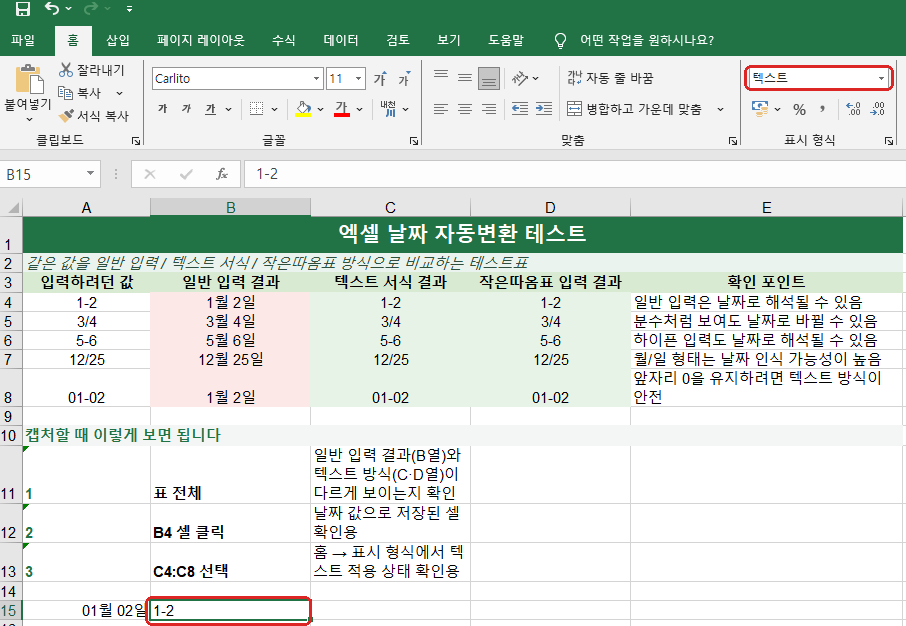
Task: Click the Cut (잘라내기) scissors icon
Action: point(66,70)
